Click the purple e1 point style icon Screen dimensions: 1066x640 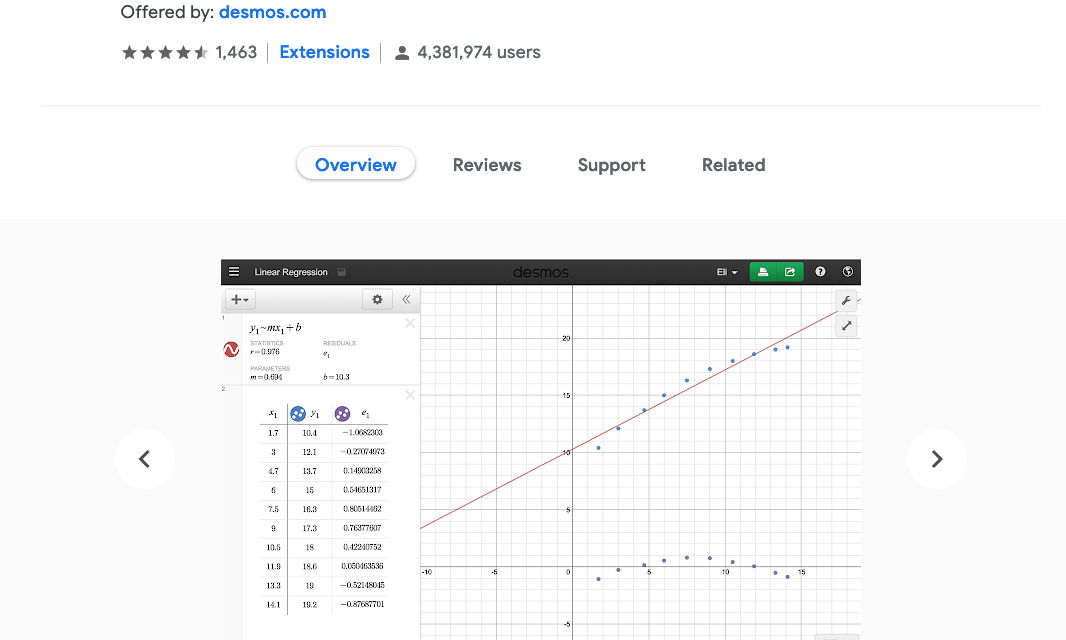[343, 414]
